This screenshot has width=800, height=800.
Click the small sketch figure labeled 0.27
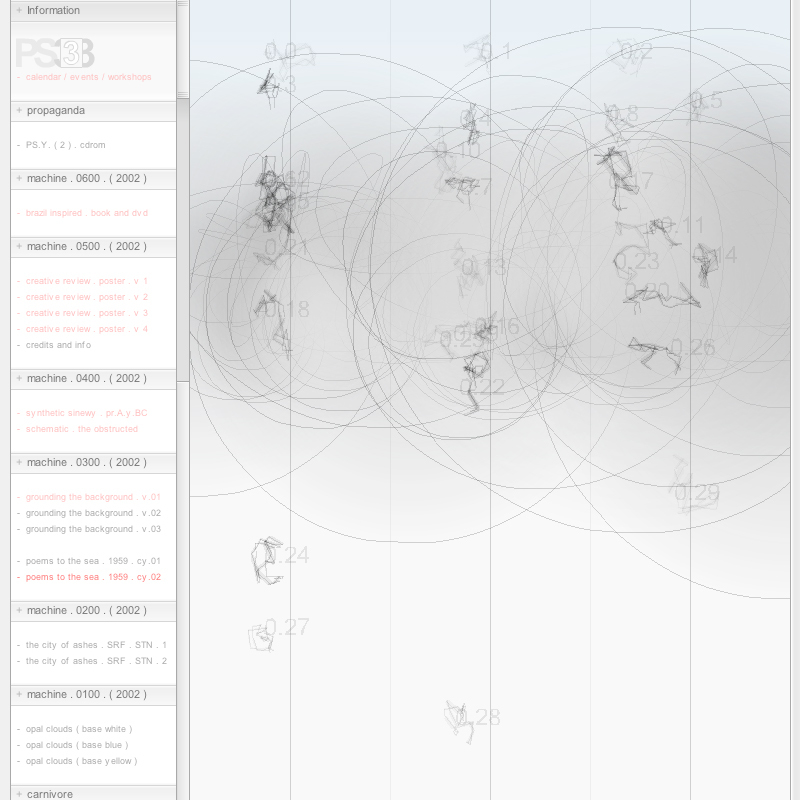[261, 635]
